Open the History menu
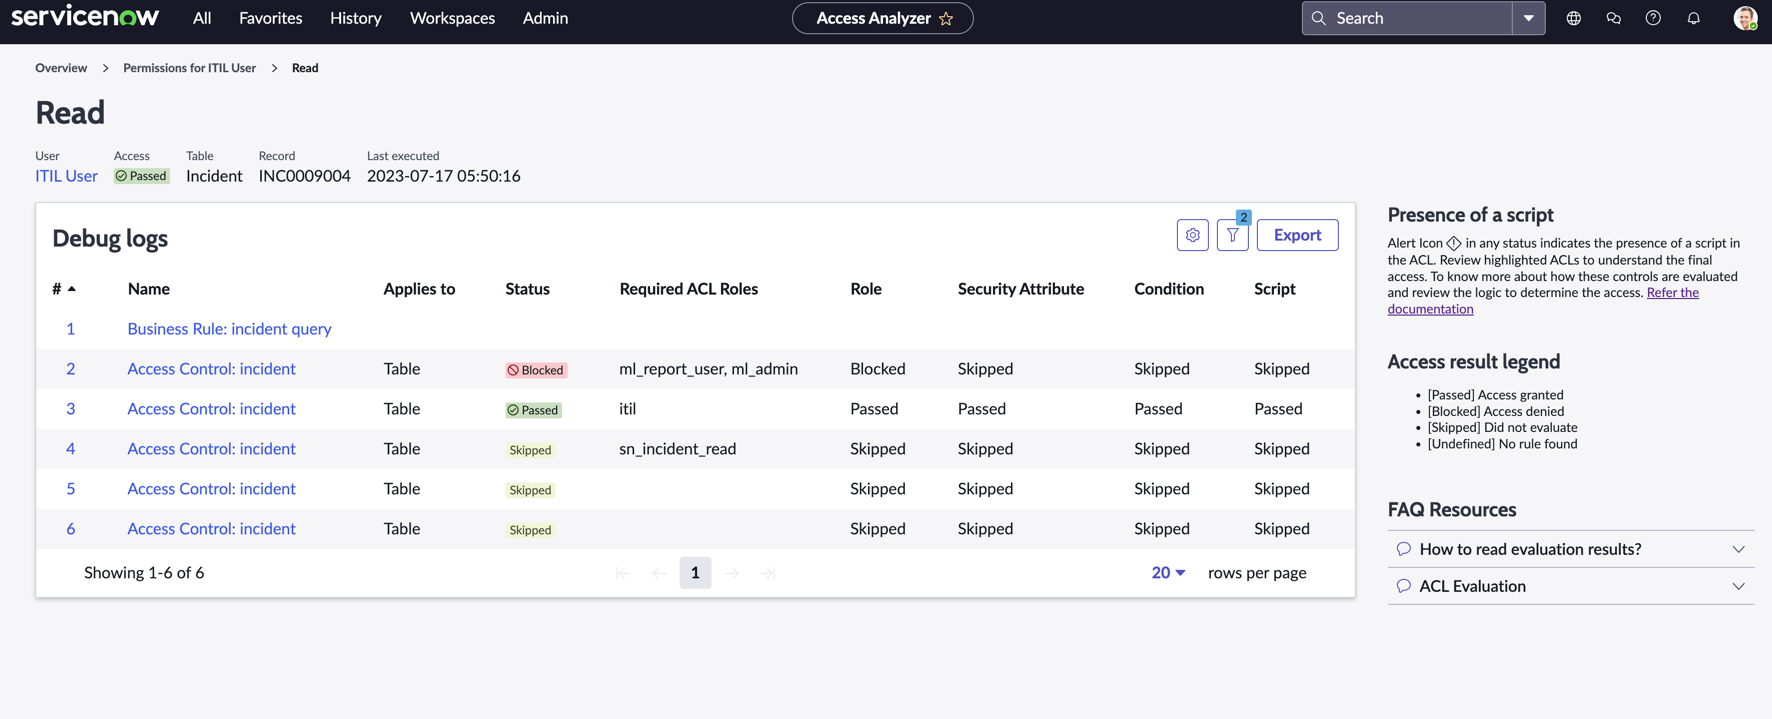 [356, 18]
